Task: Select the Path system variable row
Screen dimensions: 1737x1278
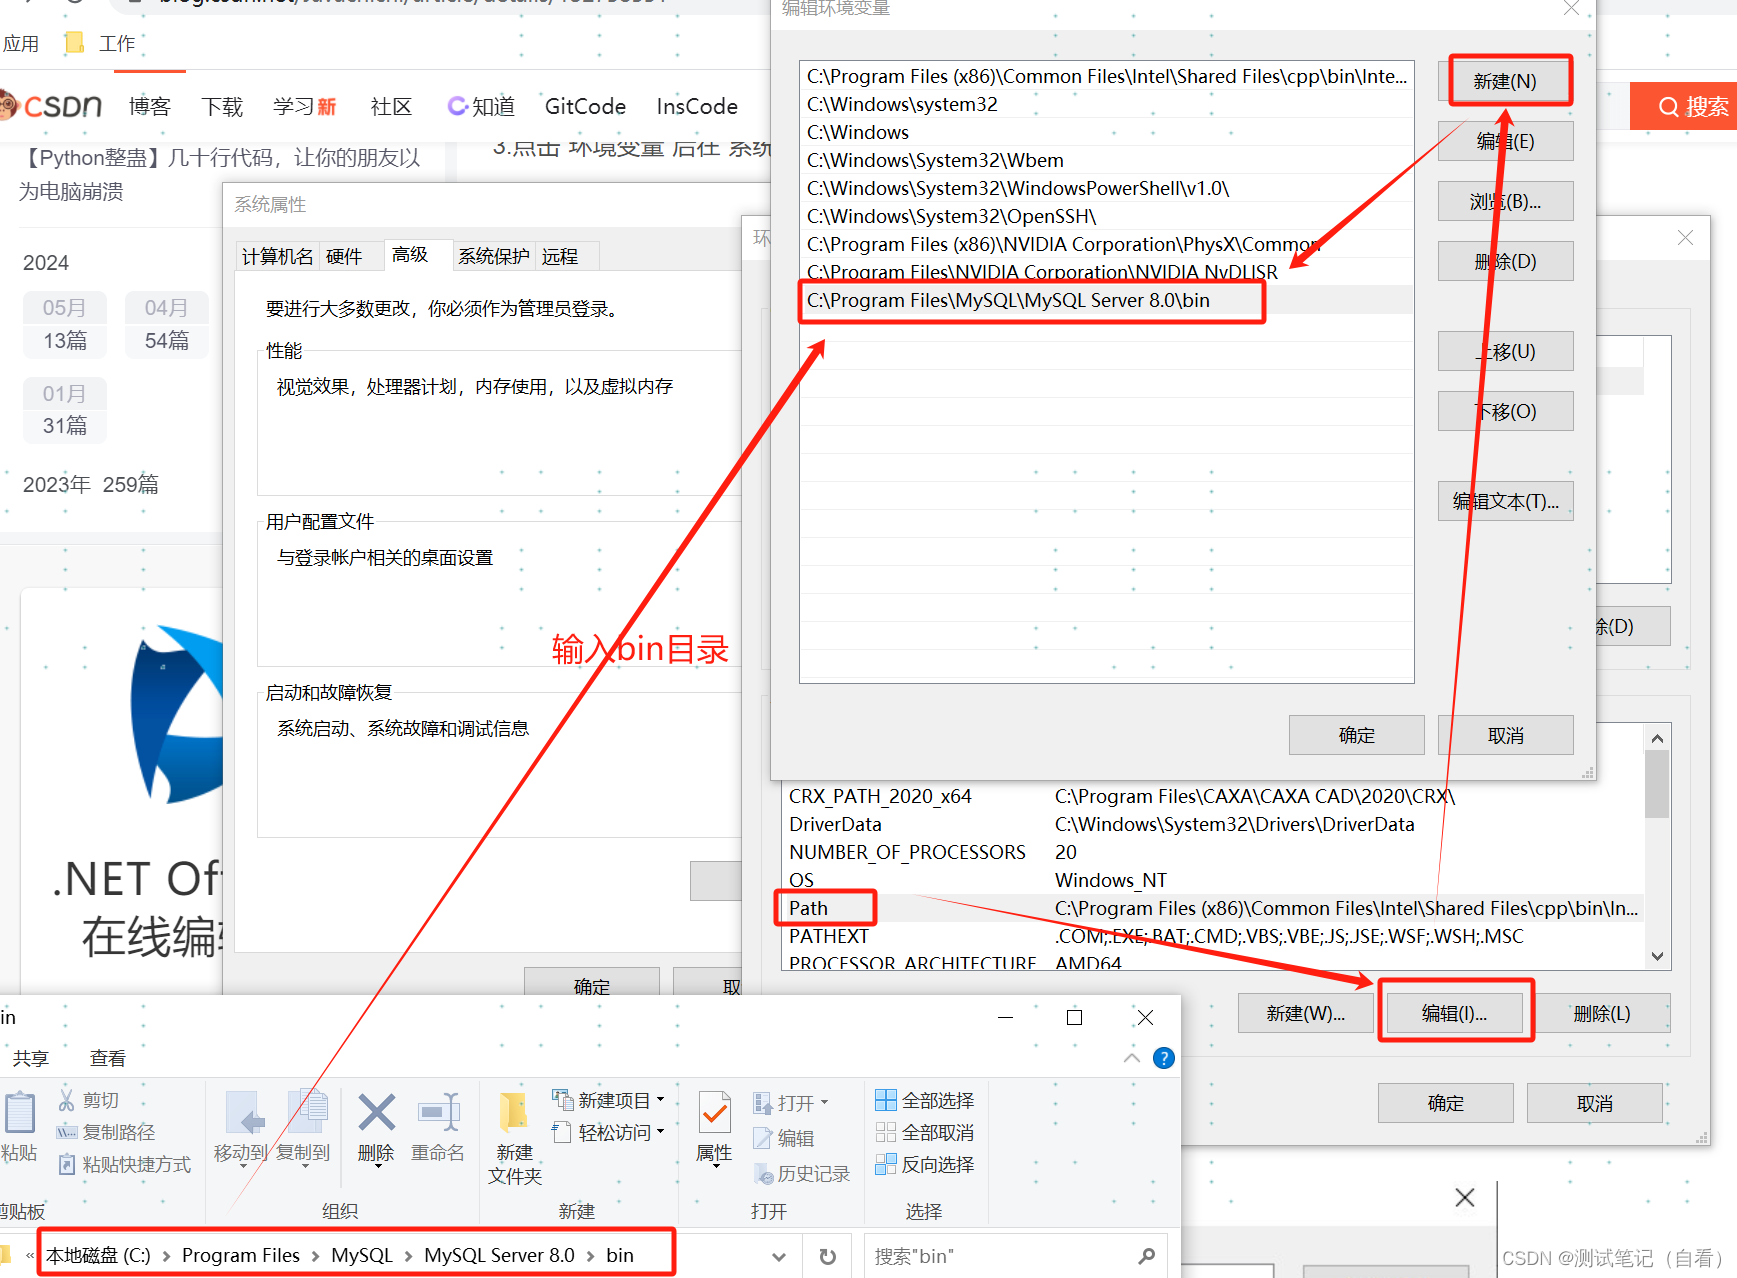Action: pos(1212,908)
